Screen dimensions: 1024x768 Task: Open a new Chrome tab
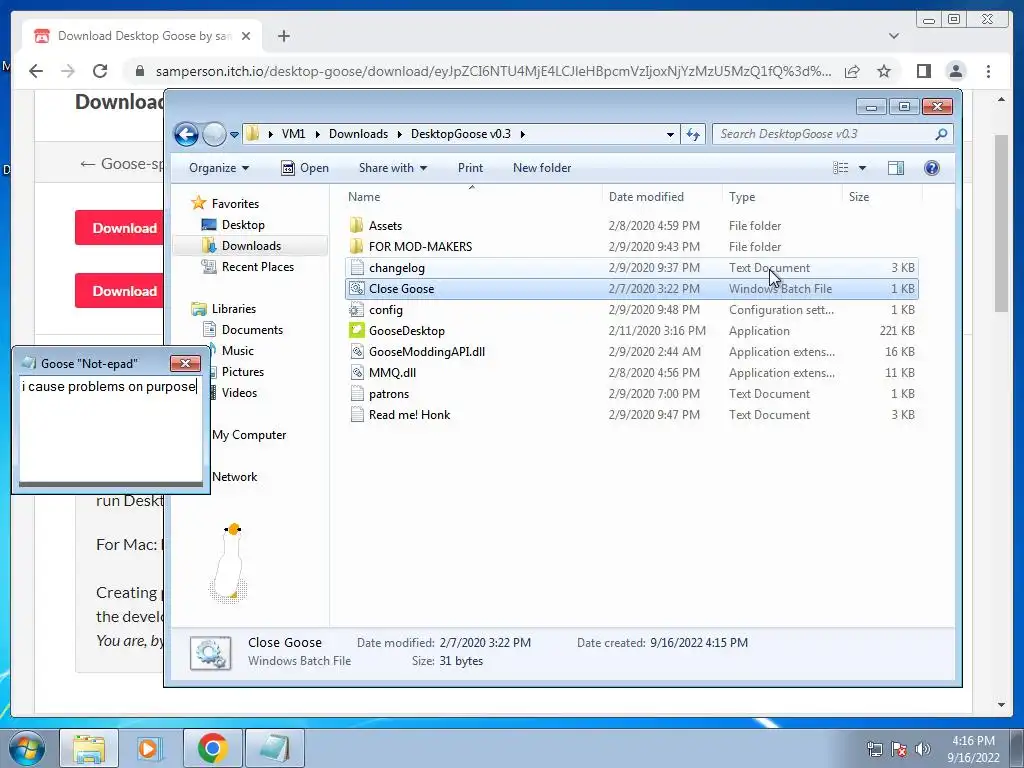[x=283, y=36]
